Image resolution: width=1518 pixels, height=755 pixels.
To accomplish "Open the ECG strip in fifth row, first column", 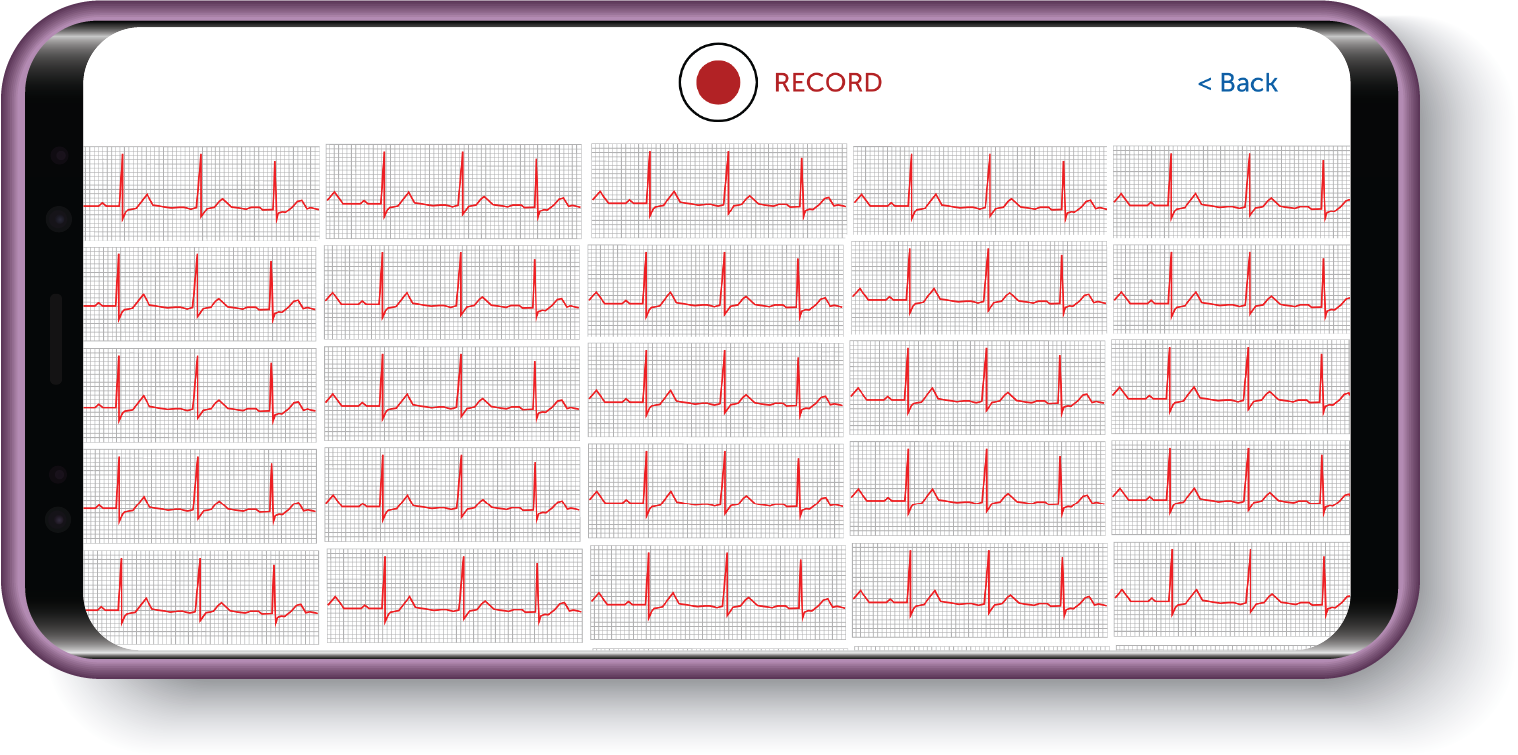I will (x=201, y=597).
